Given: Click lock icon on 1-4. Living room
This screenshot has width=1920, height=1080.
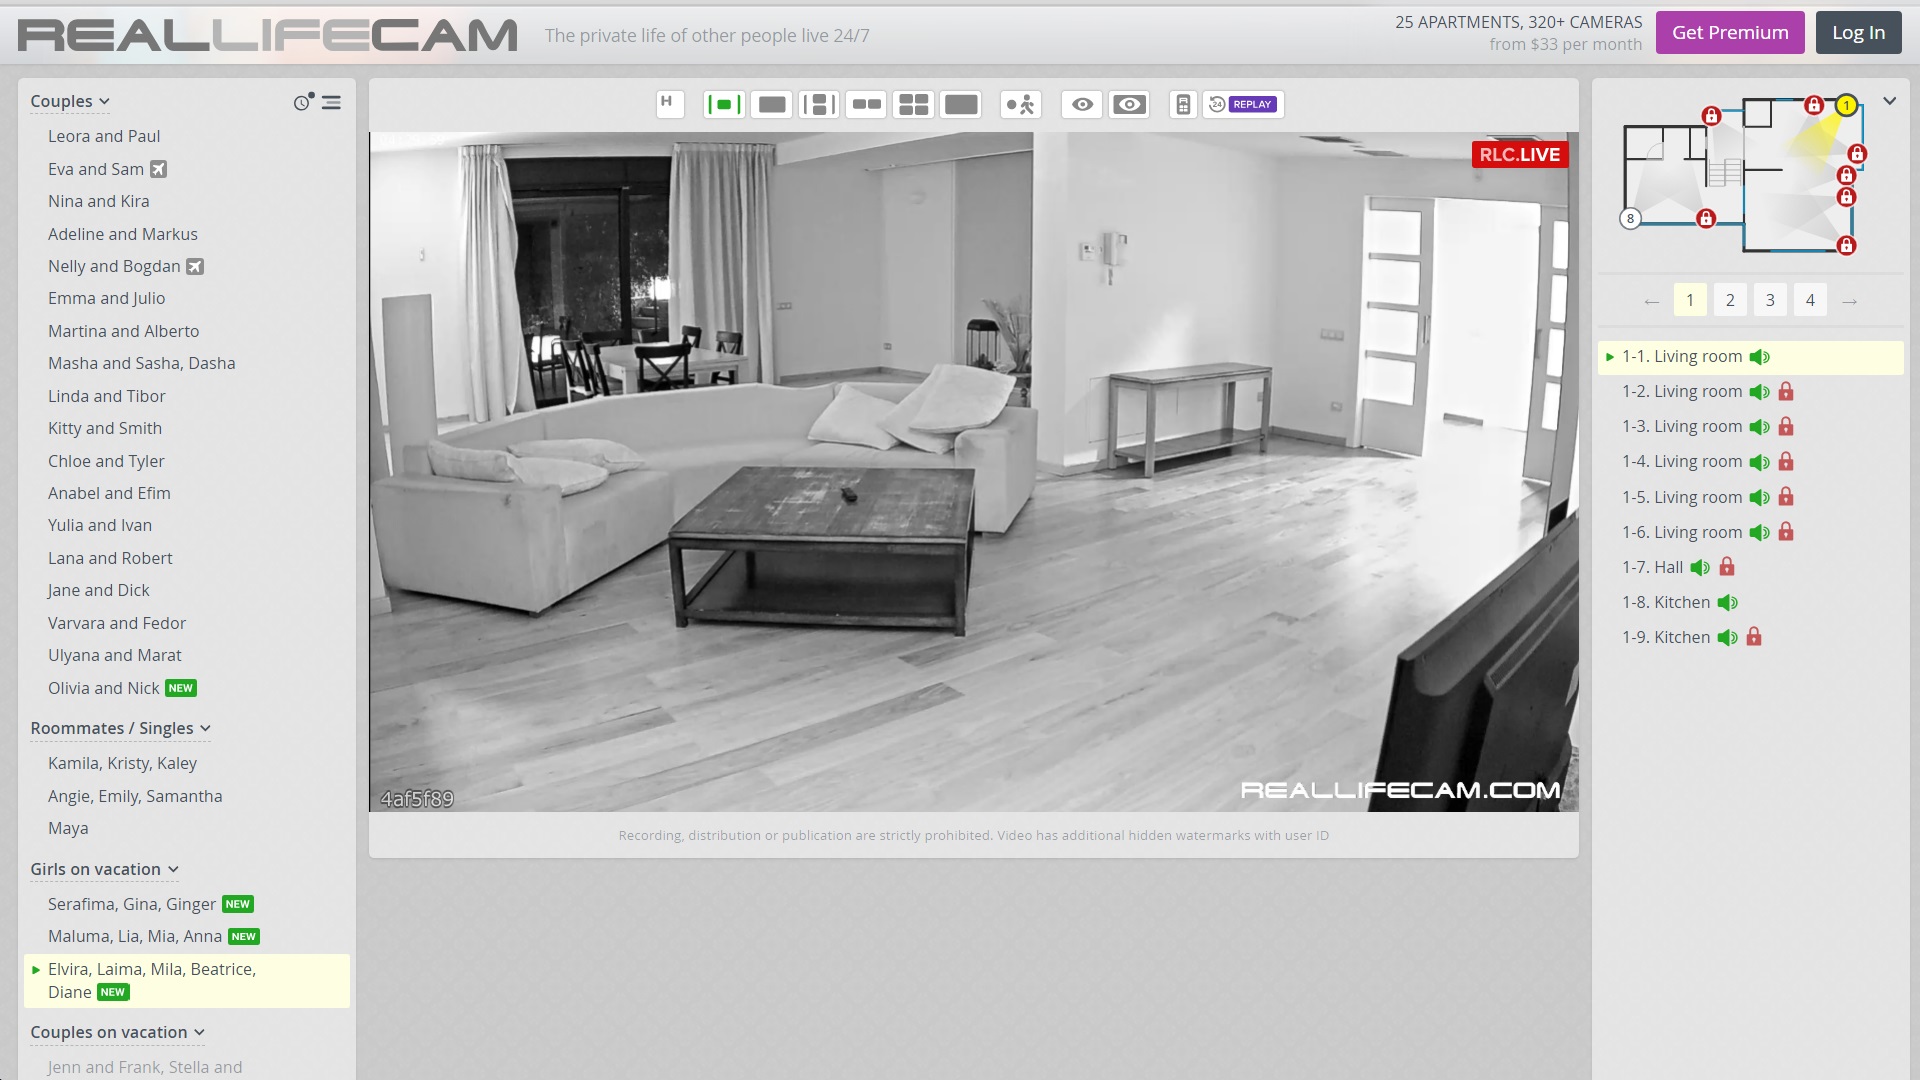Looking at the screenshot, I should (x=1786, y=462).
